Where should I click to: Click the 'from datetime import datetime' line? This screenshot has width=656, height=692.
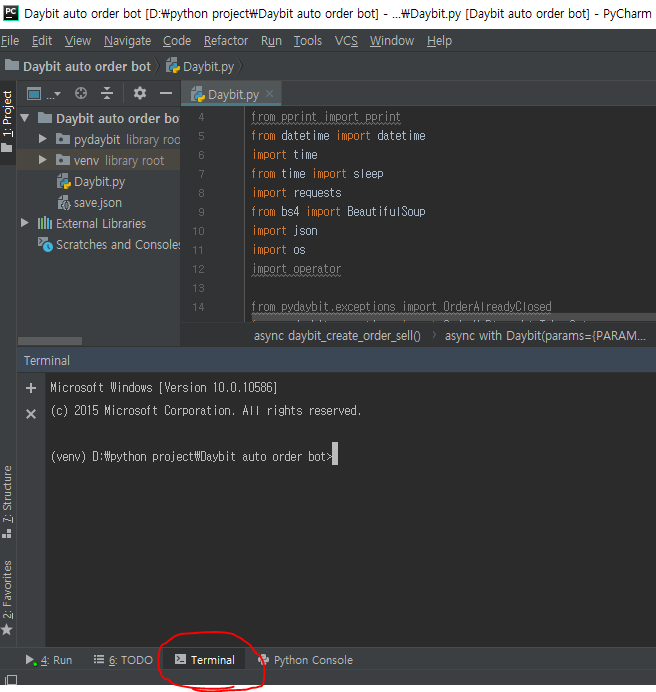339,136
